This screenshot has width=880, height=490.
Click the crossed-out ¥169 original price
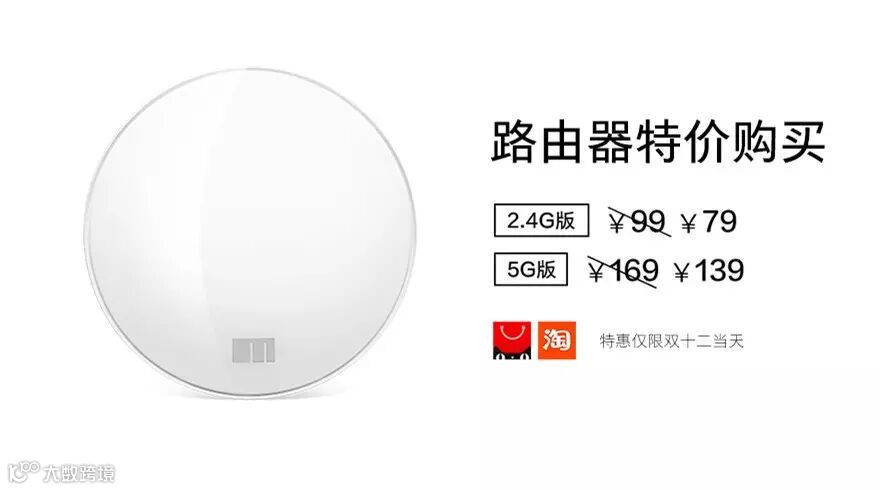click(x=623, y=271)
